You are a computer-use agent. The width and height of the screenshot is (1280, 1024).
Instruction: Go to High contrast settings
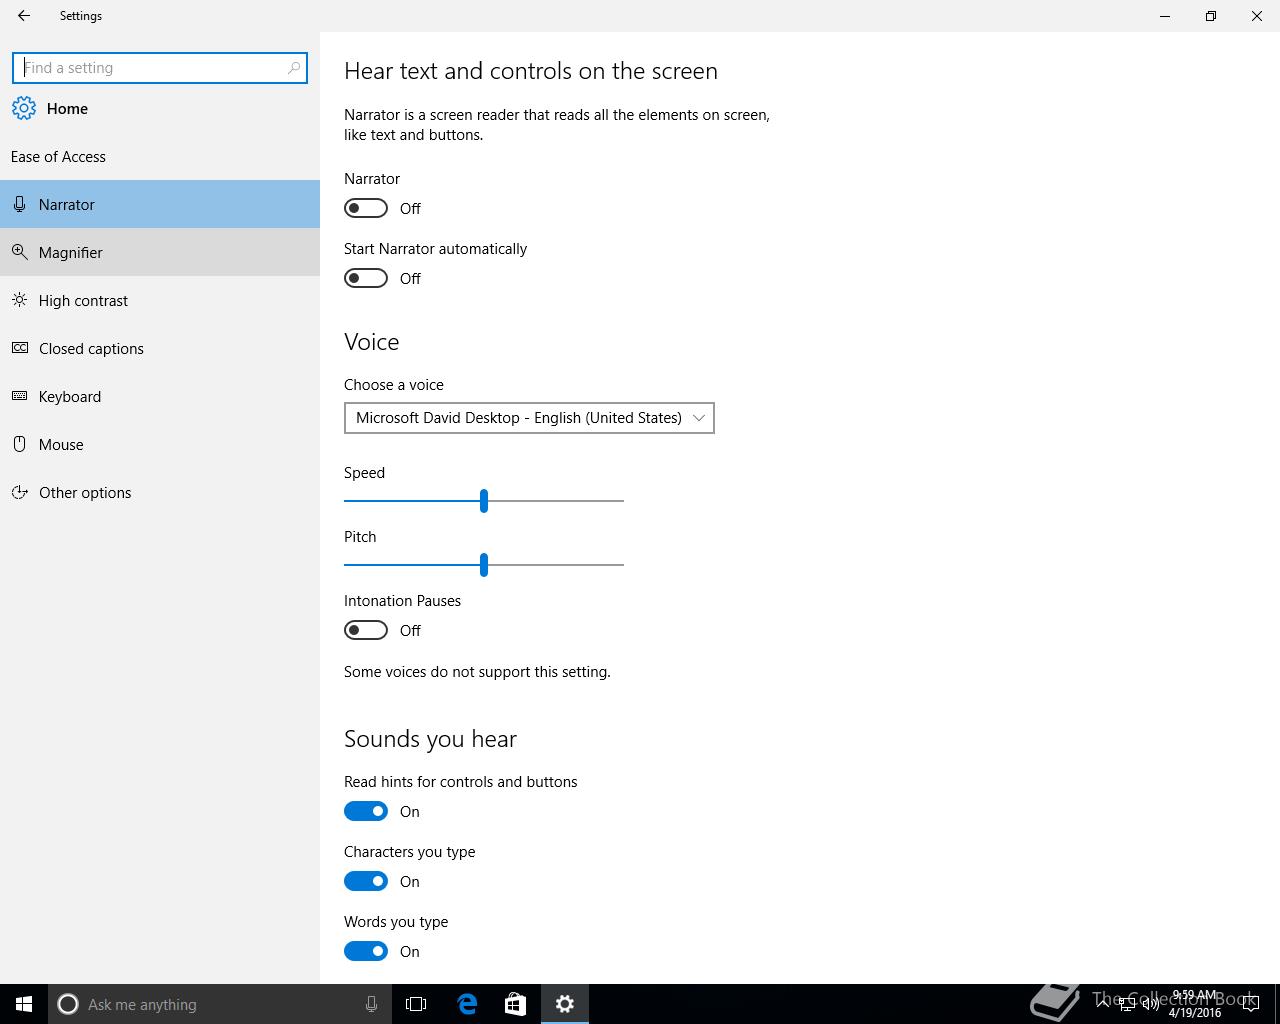(x=160, y=300)
